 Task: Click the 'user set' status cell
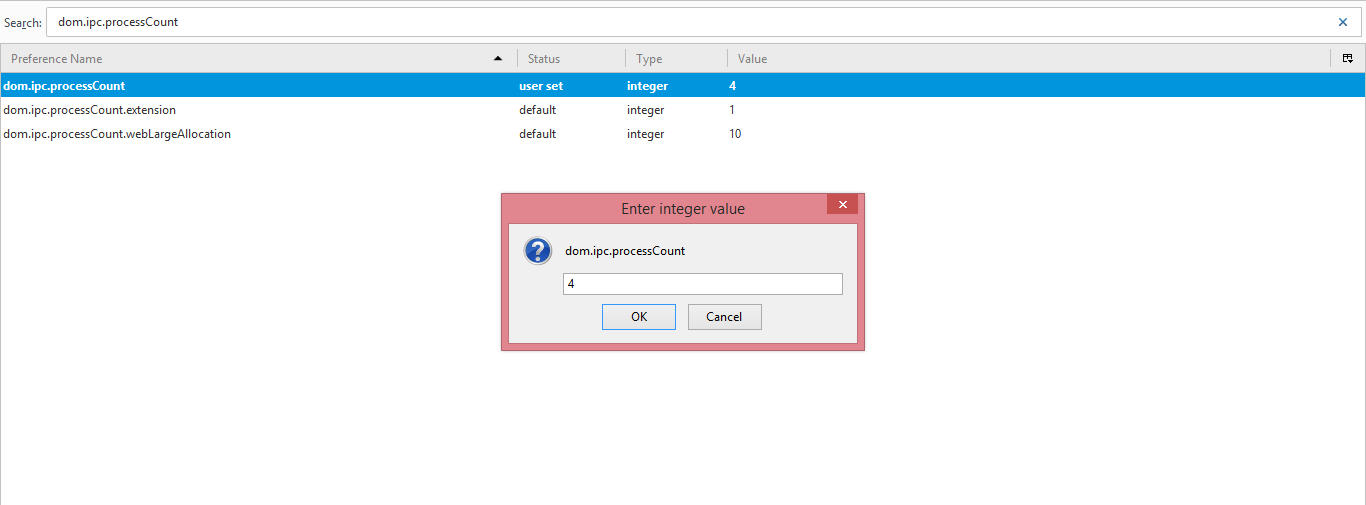pos(541,86)
